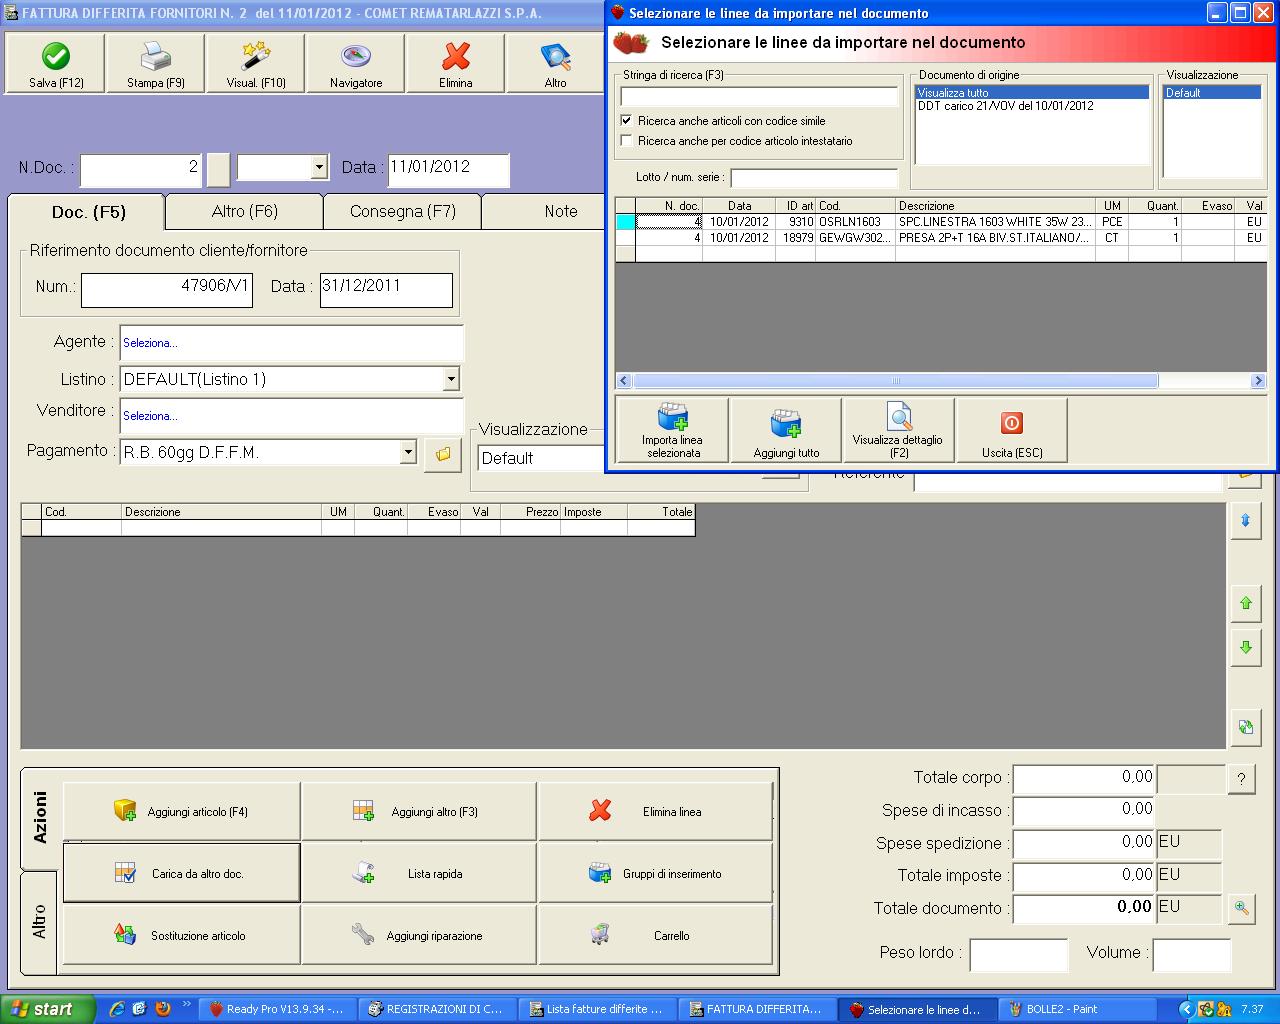Viewport: 1280px width, 1024px height.
Task: Switch to Ready Pro V13.9.34 taskbar item
Action: [275, 1009]
